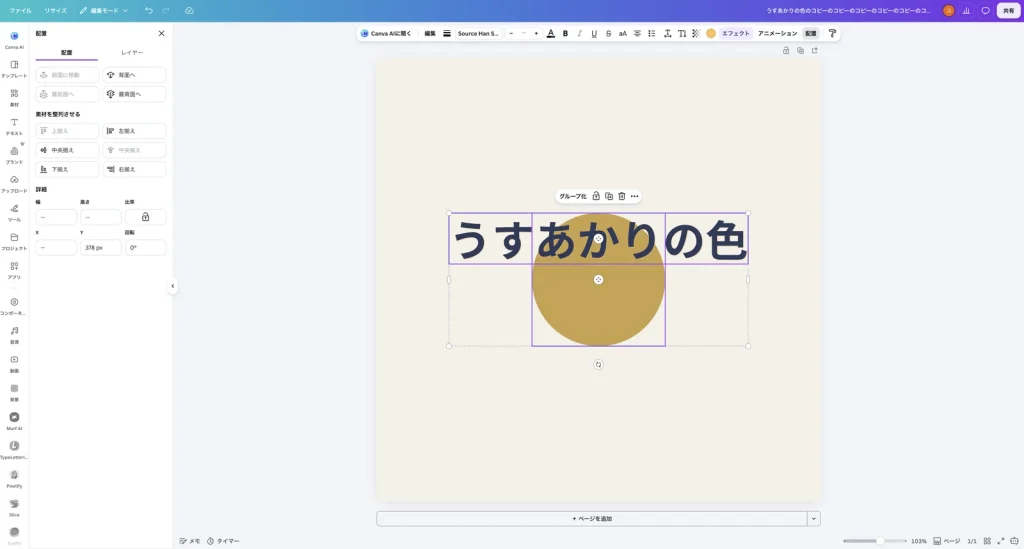Click the 共有 (Share) button

coord(1008,10)
